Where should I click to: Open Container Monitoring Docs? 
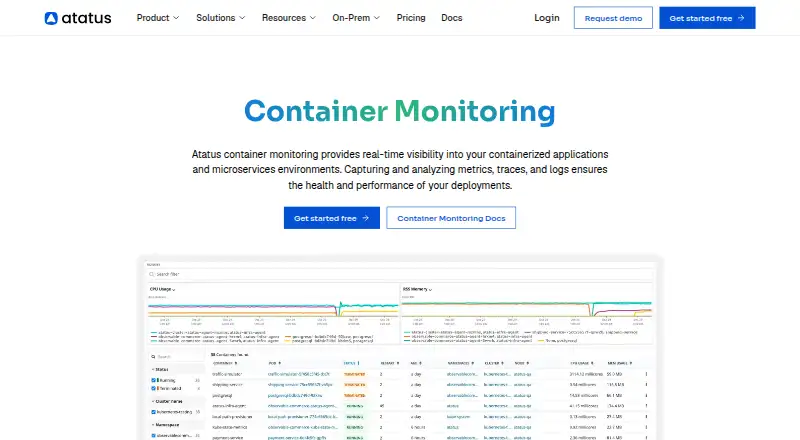click(x=451, y=218)
